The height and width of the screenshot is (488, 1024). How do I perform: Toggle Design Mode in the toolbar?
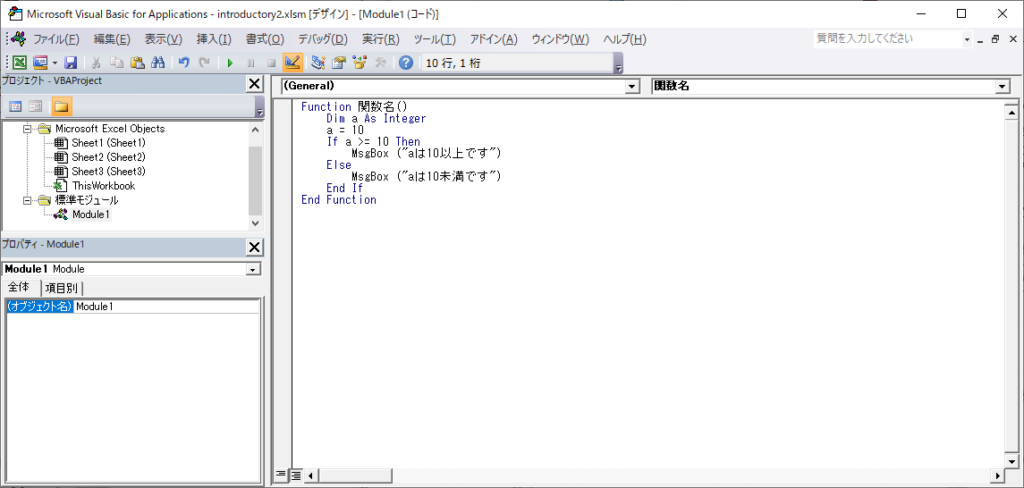tap(292, 62)
